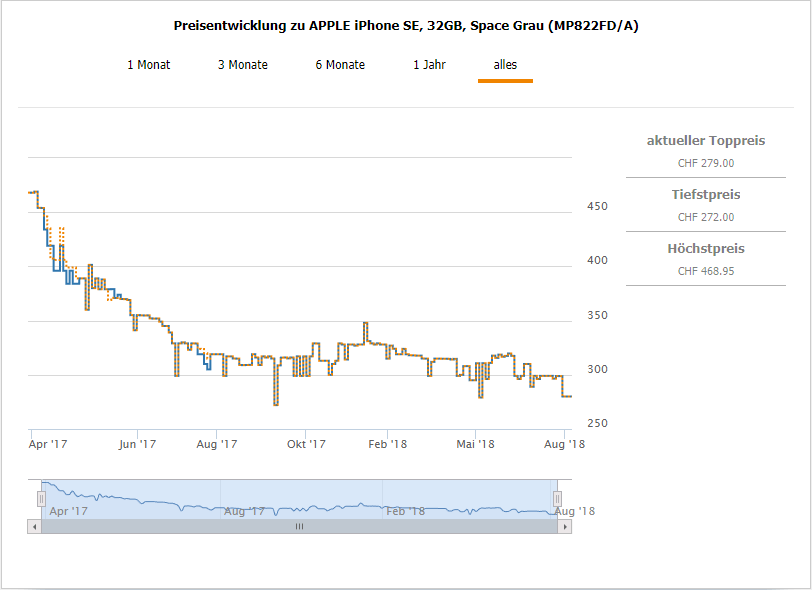Viewport: 812px width, 590px height.
Task: Click the CHF 279.00 current top price
Action: [706, 163]
